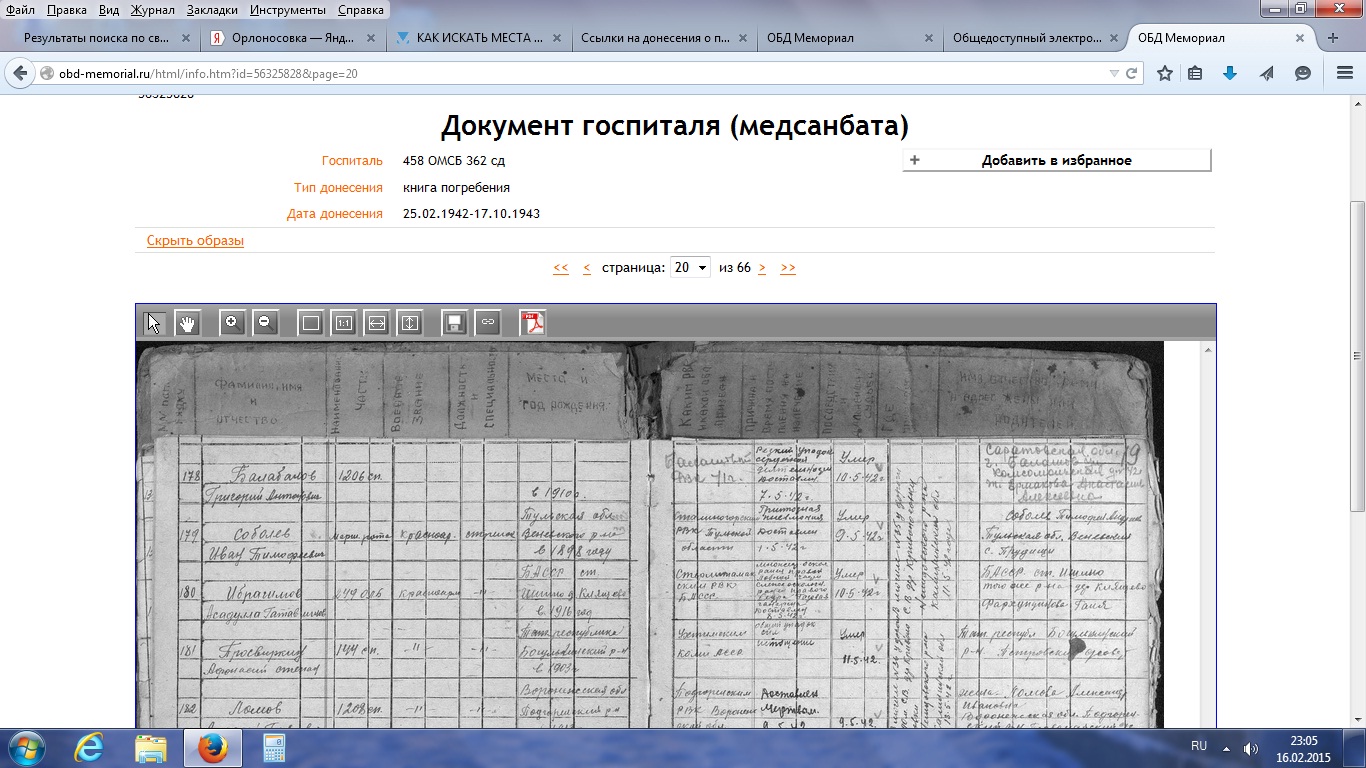
Task: Open the Windows Start menu
Action: [x=25, y=747]
